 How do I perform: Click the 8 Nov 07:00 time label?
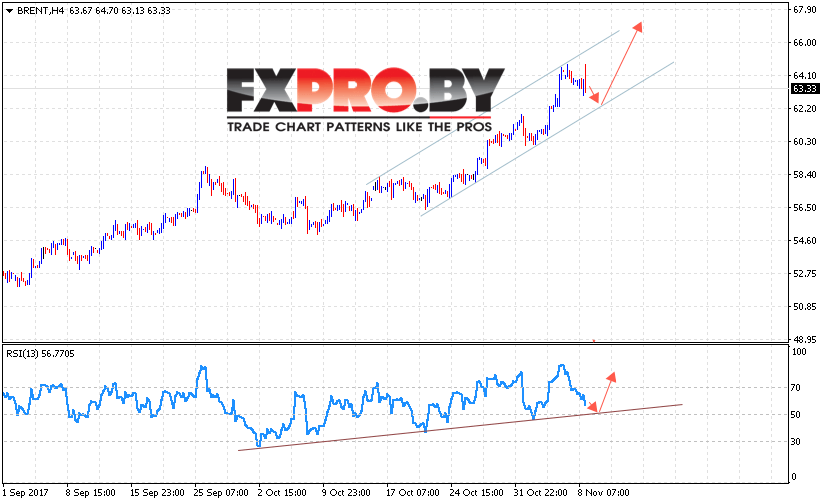(604, 493)
